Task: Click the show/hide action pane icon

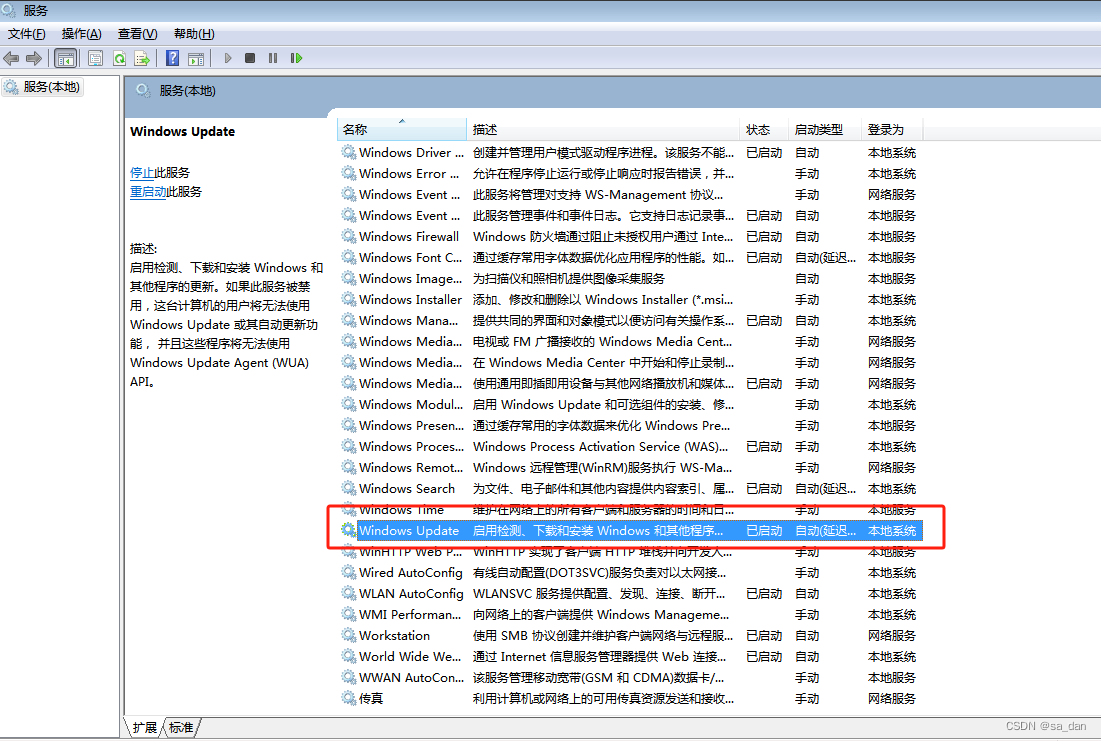Action: pyautogui.click(x=196, y=58)
